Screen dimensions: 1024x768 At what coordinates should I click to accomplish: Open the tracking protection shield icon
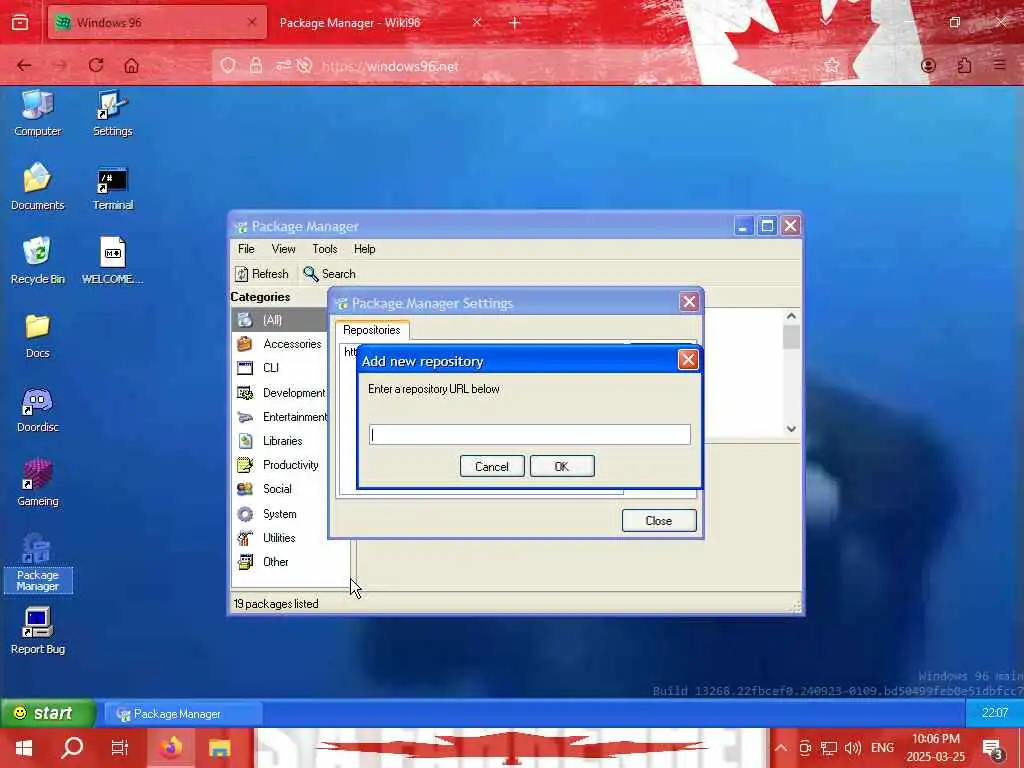227,65
